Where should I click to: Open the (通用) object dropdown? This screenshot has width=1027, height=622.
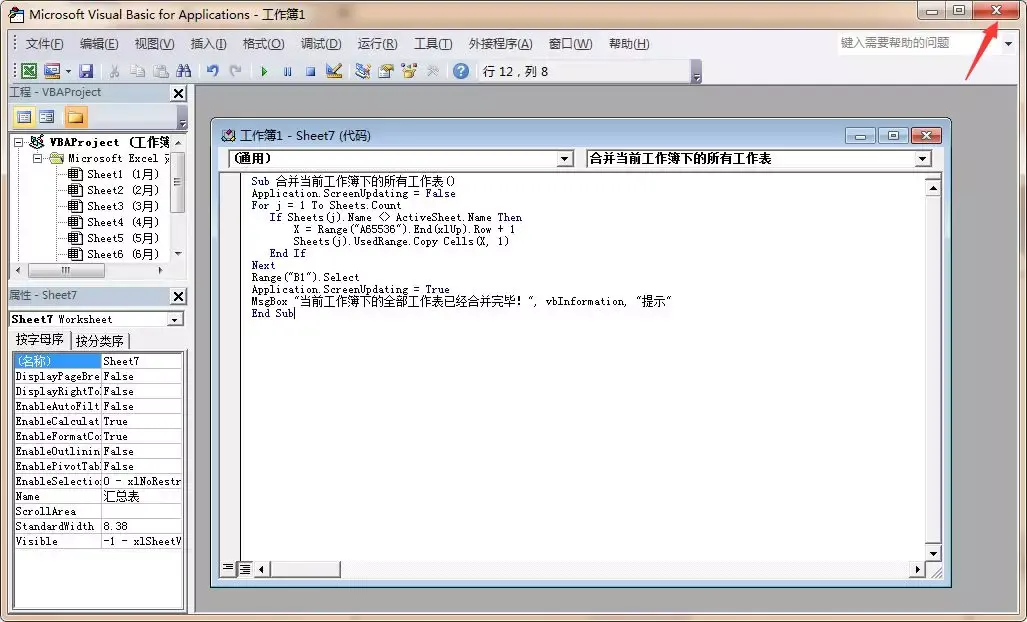point(565,159)
